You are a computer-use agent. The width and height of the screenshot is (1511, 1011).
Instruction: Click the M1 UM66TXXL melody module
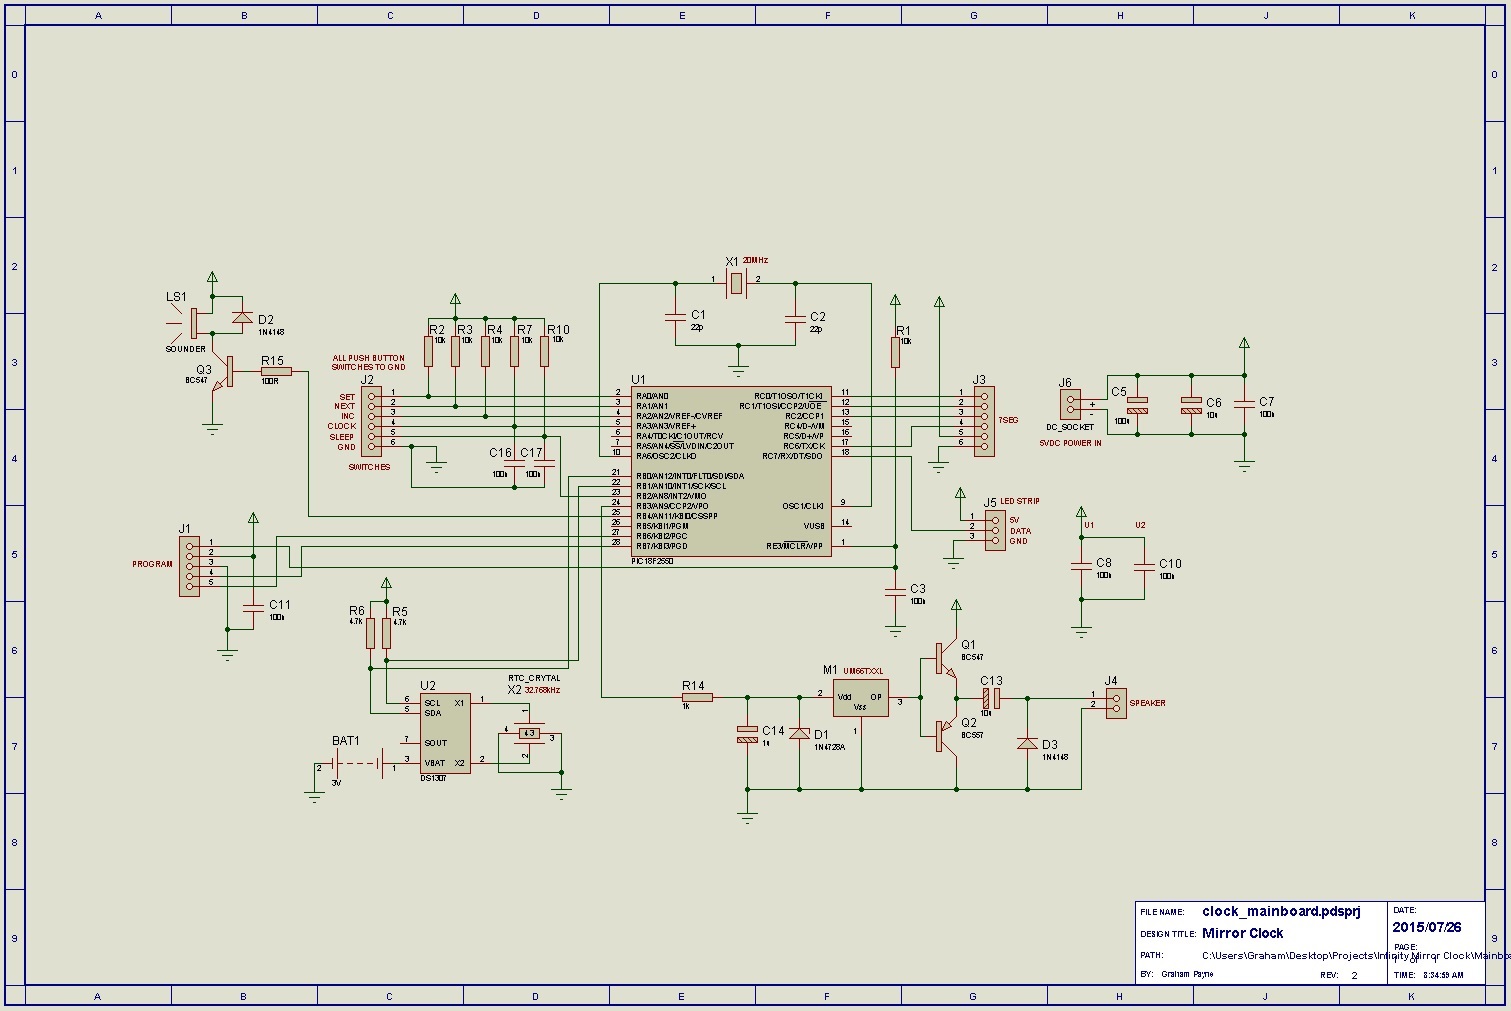[x=860, y=700]
